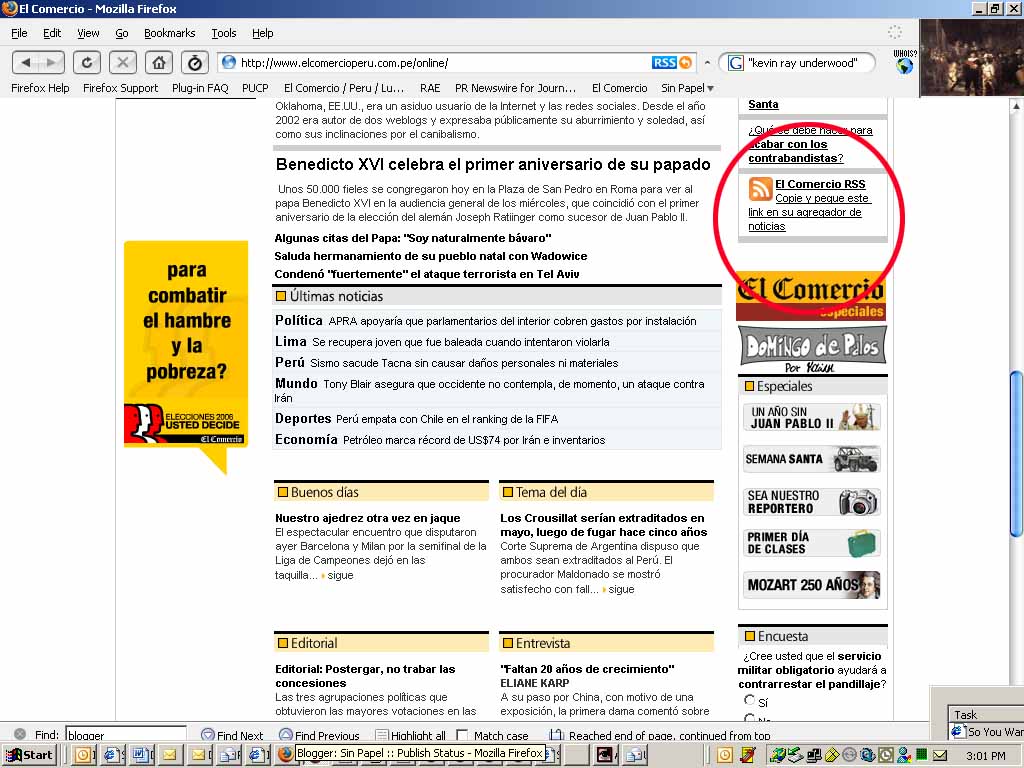Screen dimensions: 1024x768
Task: Open the Domingo de Palos banner
Action: pyautogui.click(x=812, y=349)
